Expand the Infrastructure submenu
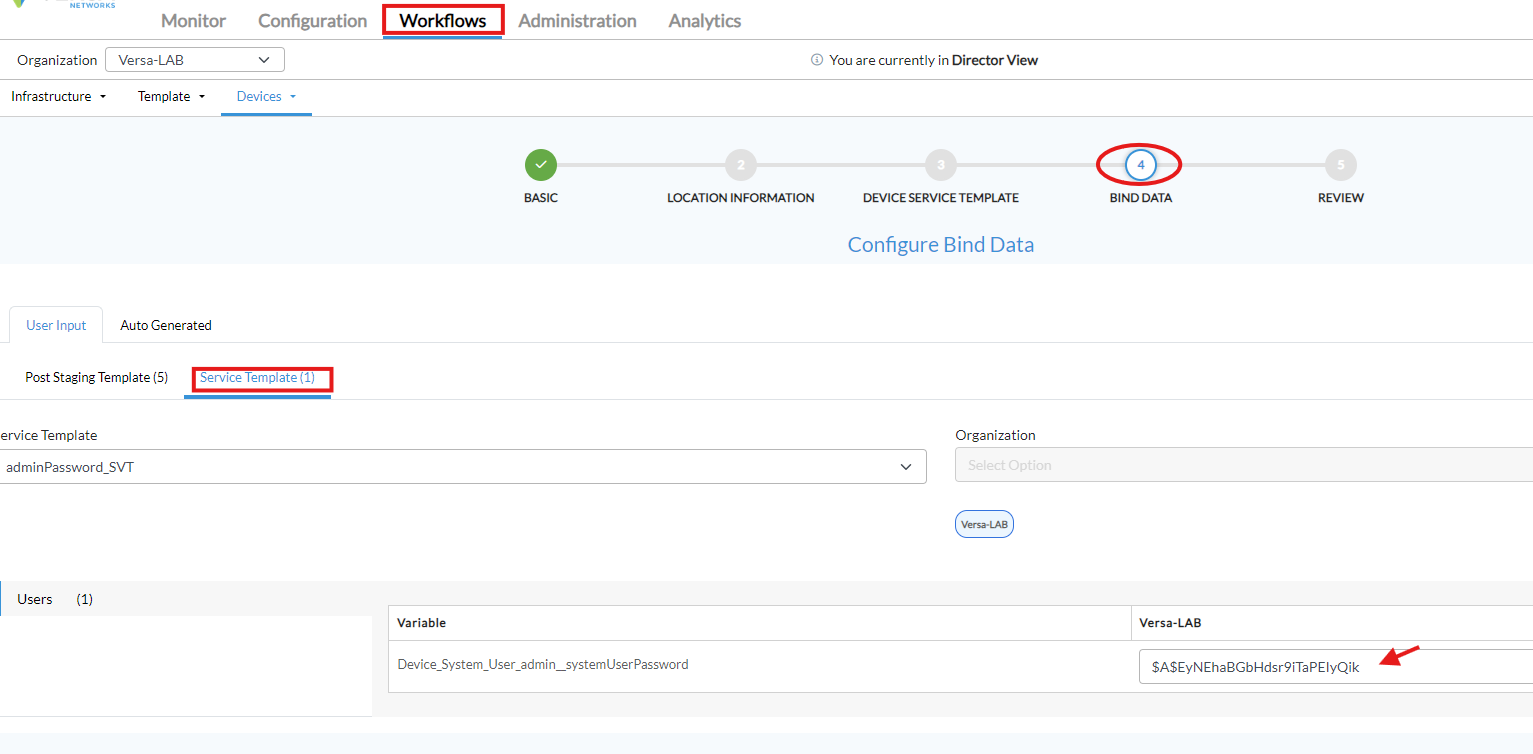1533x754 pixels. (x=59, y=97)
